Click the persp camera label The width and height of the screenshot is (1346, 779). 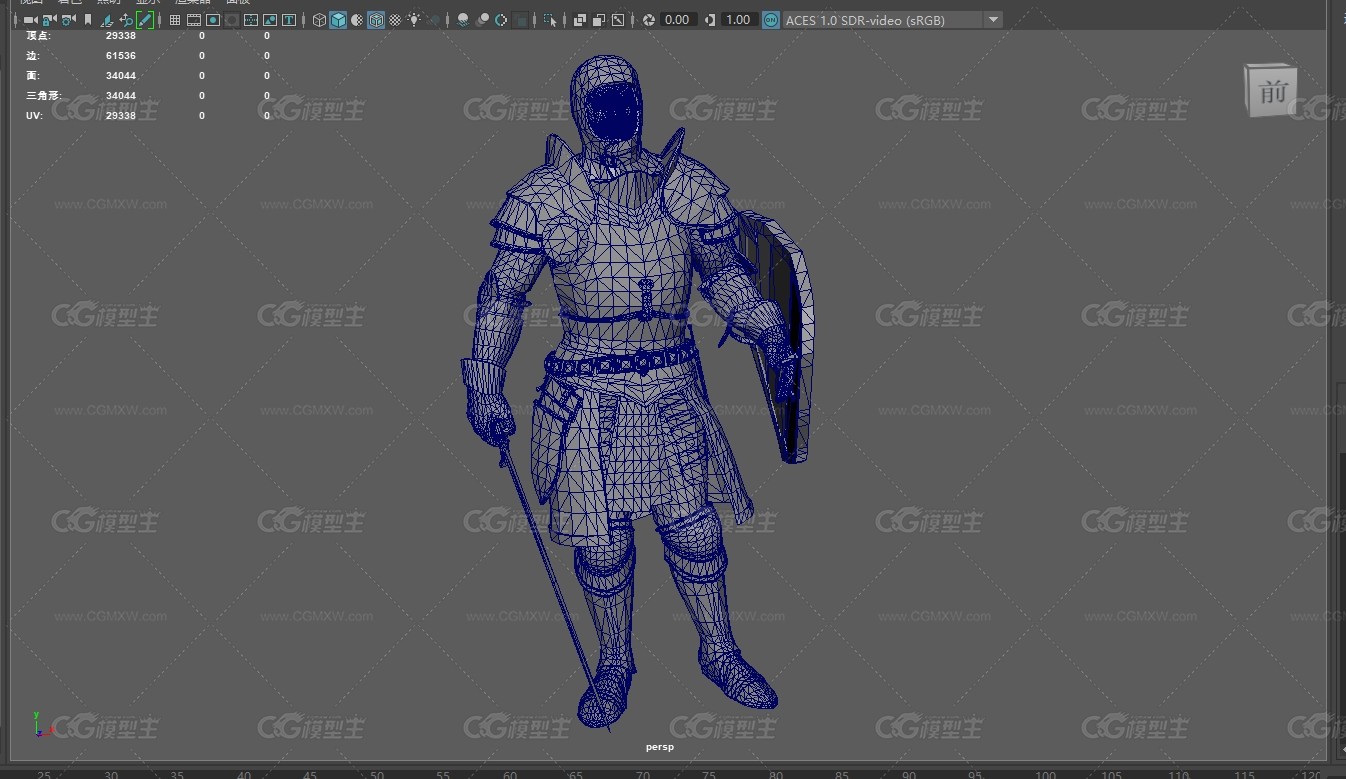(660, 747)
